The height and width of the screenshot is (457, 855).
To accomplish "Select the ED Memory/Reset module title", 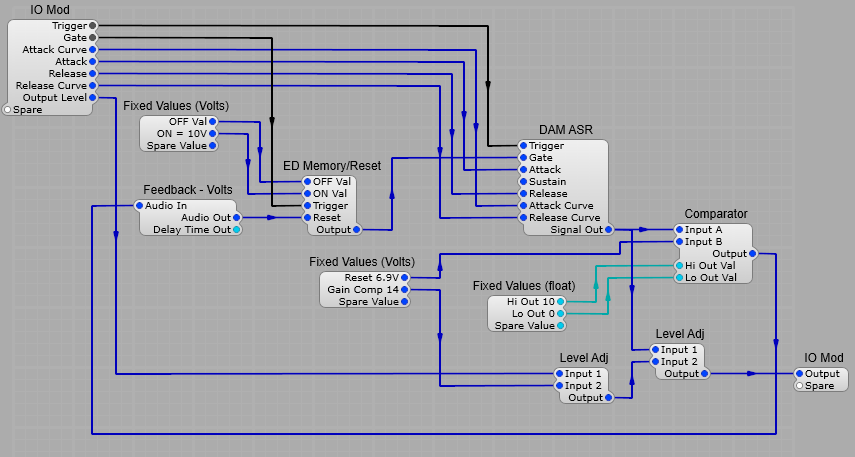I will (331, 165).
